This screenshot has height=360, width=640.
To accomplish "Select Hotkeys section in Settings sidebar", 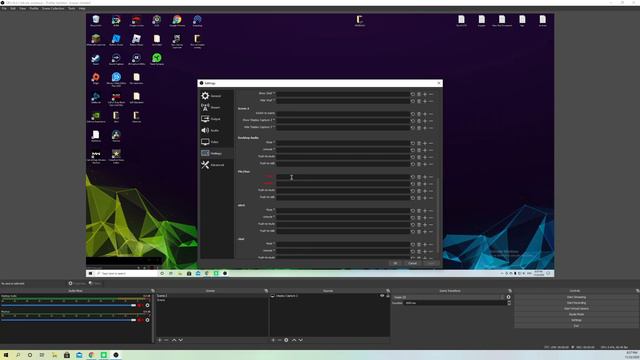I will click(216, 153).
